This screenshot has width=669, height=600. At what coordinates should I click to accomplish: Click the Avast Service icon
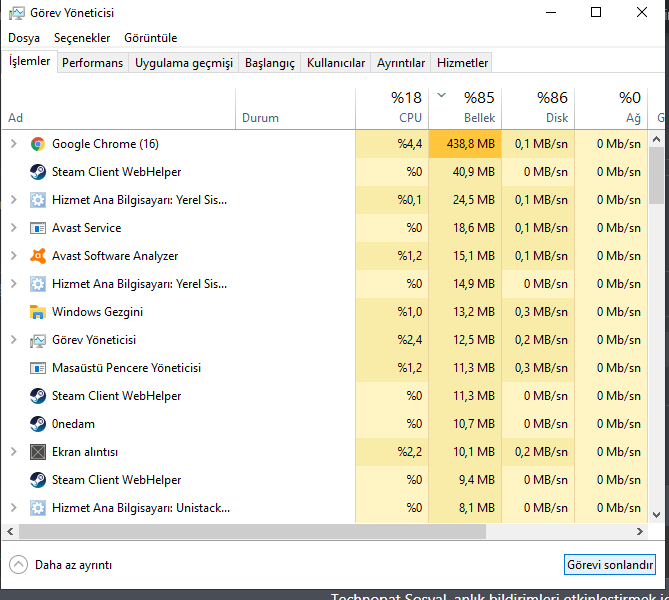click(38, 228)
